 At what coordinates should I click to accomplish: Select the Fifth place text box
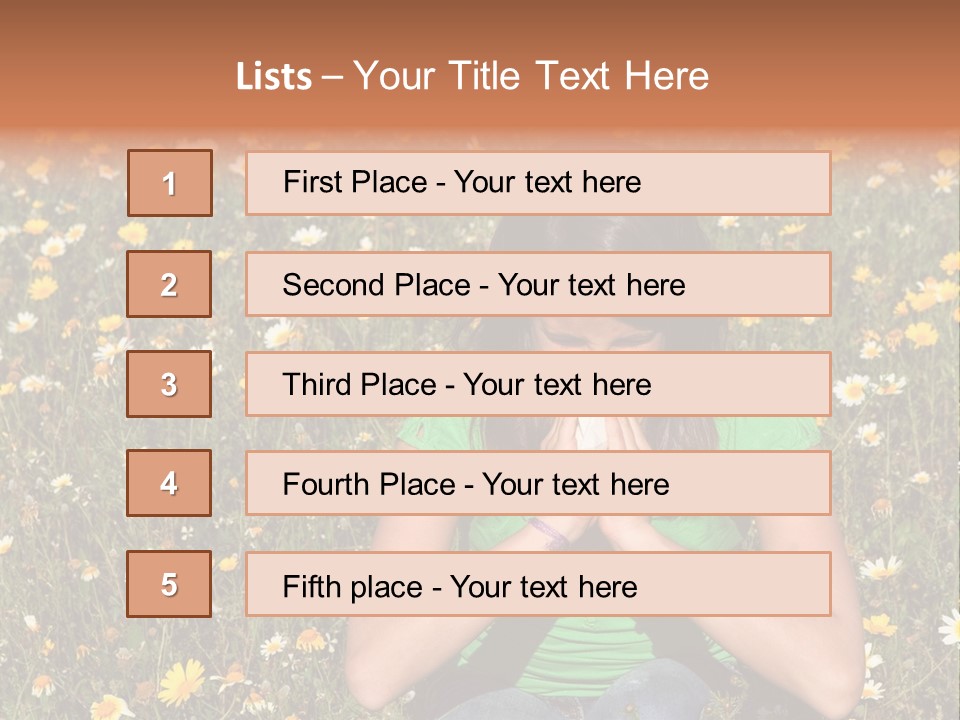[x=538, y=584]
